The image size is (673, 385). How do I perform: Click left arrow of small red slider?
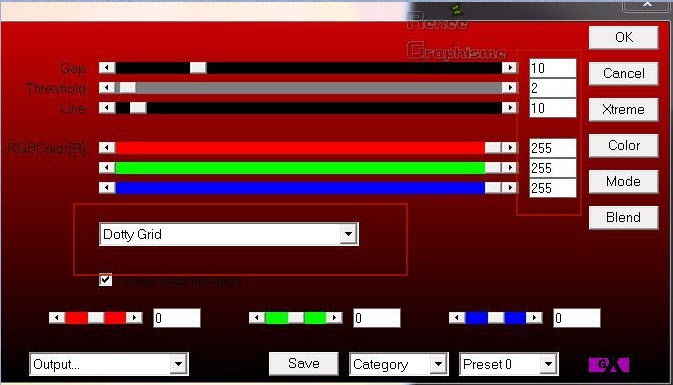coord(57,318)
